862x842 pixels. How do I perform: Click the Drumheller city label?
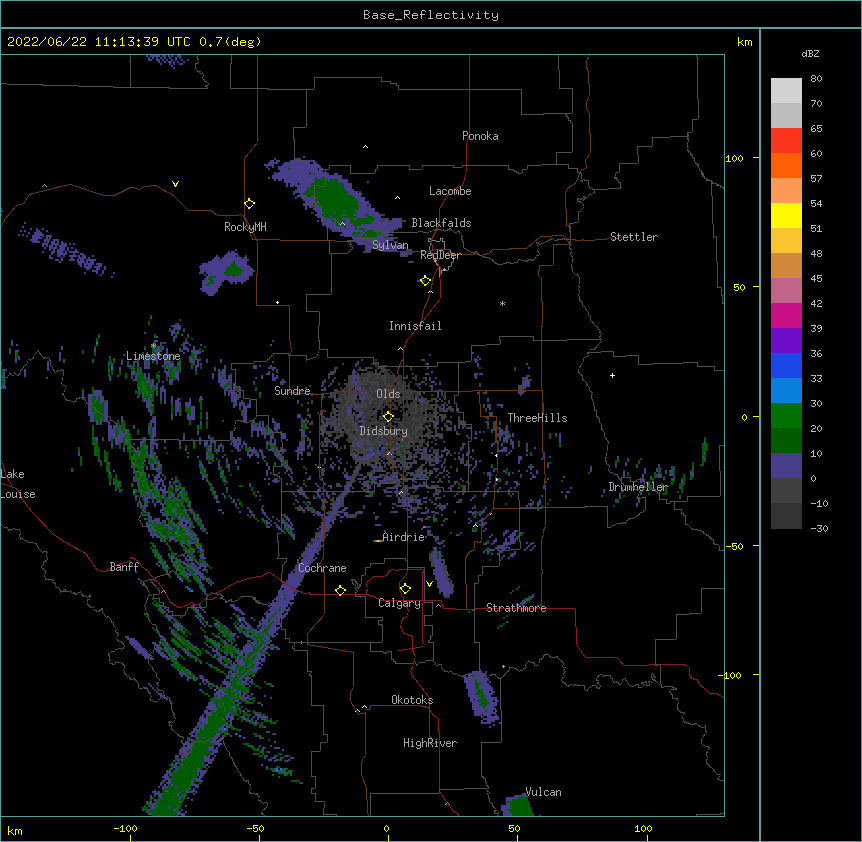(x=638, y=487)
